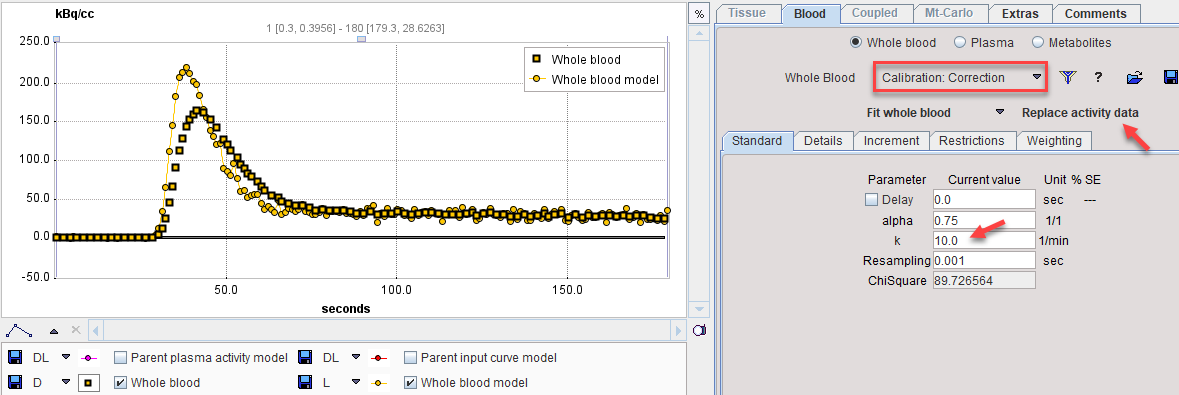The height and width of the screenshot is (395, 1179).
Task: Enable Parent plasma activity model checkbox
Action: [121, 357]
